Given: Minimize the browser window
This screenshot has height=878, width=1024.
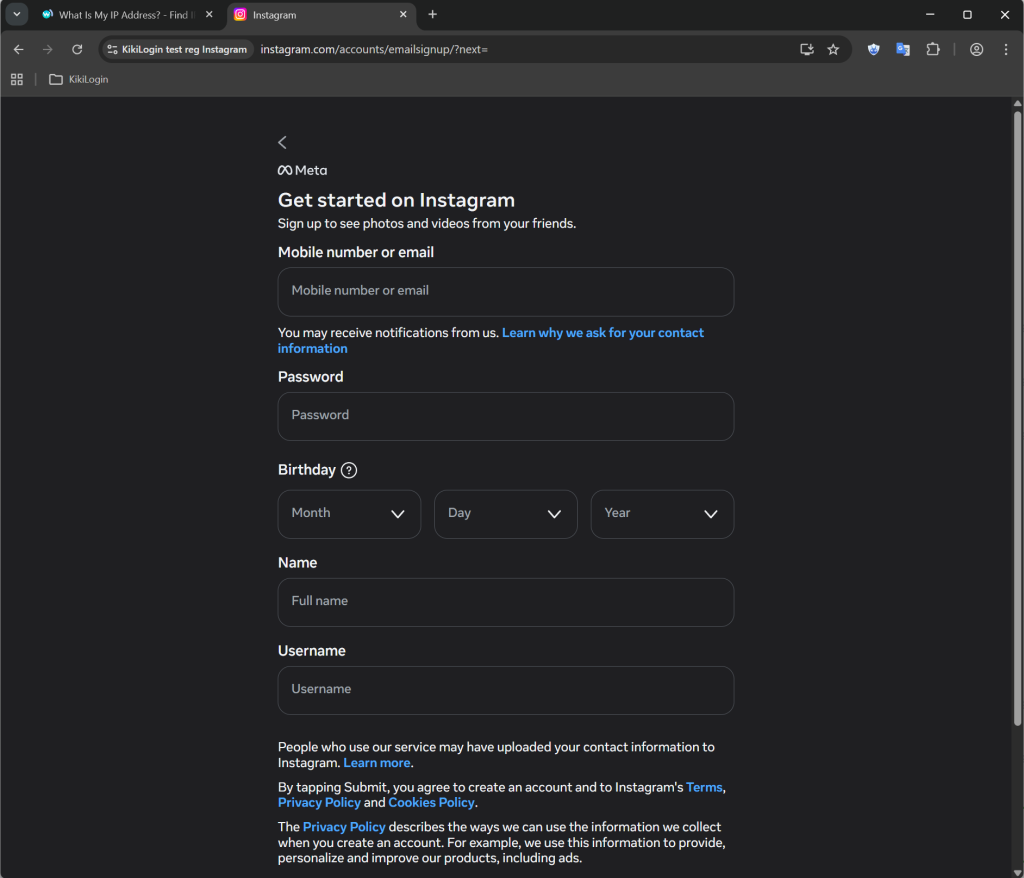Looking at the screenshot, I should 930,14.
